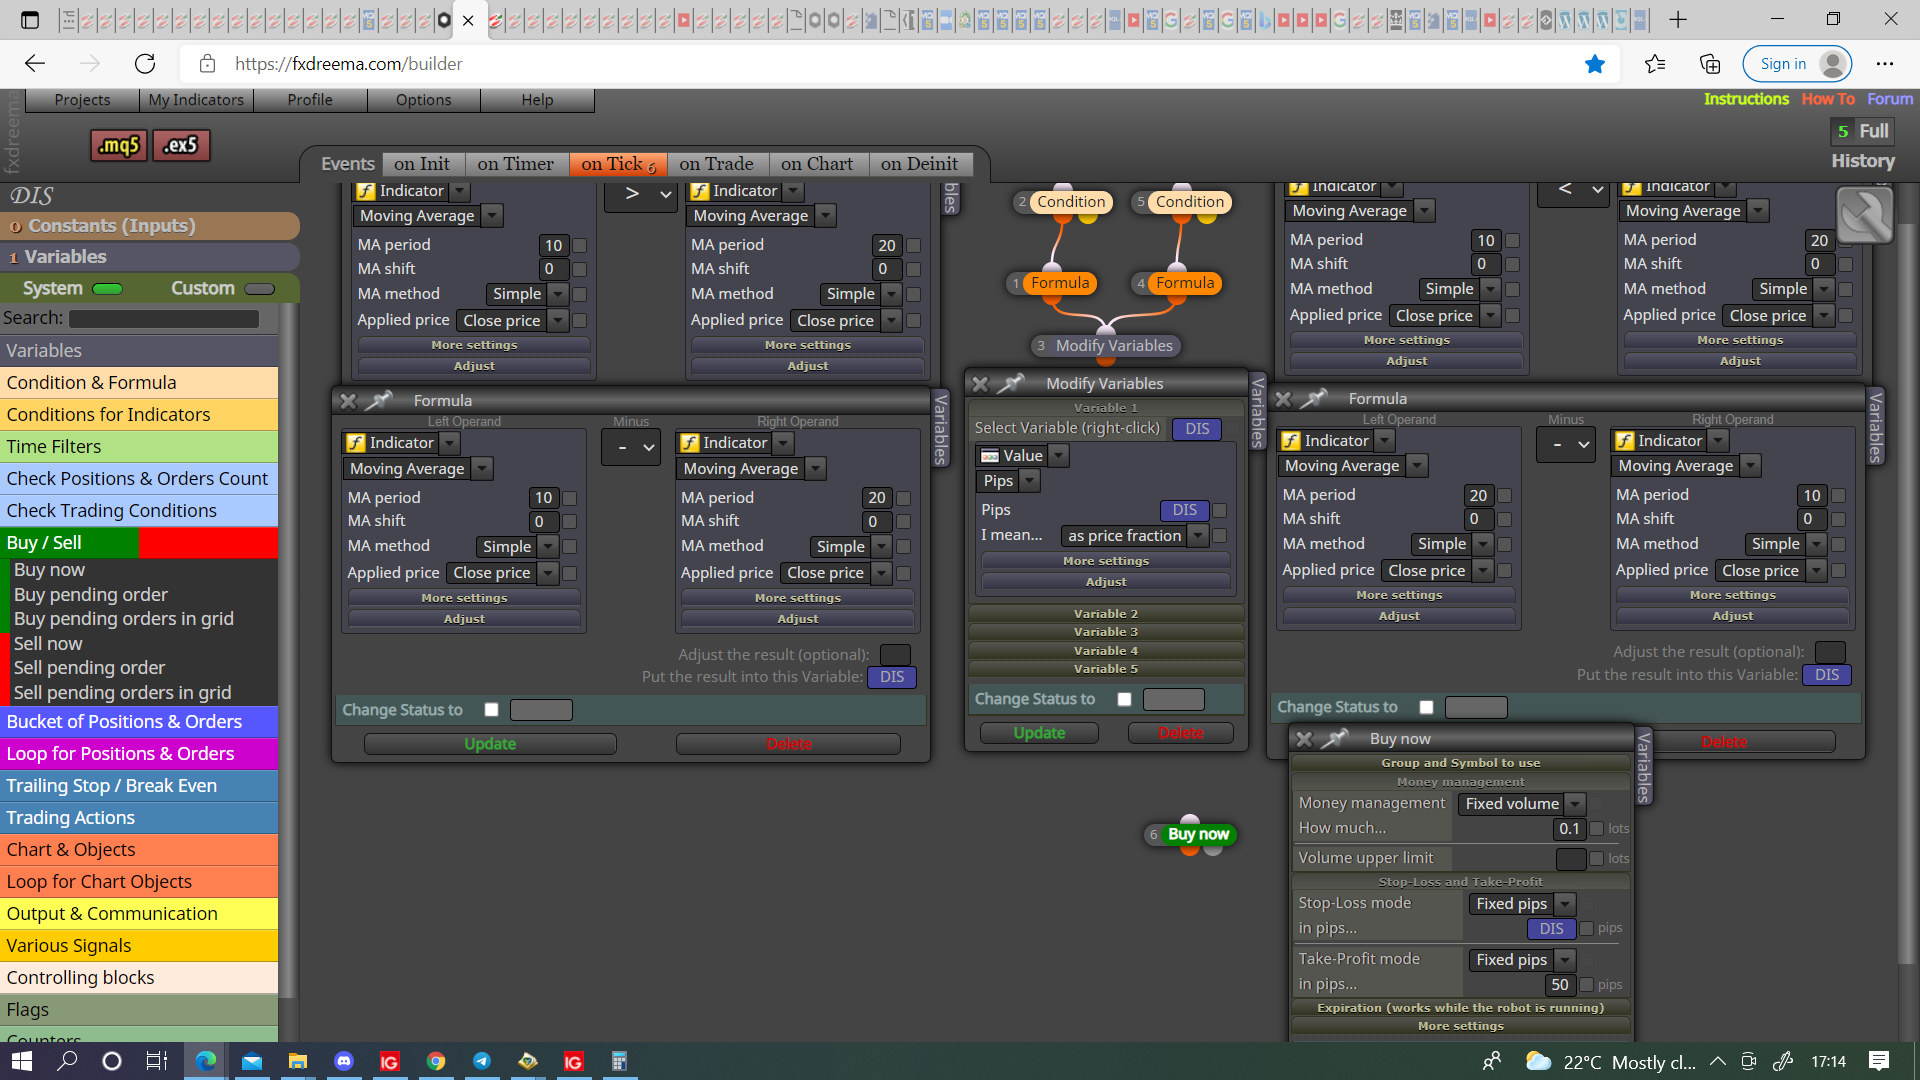Viewport: 1920px width, 1080px height.
Task: Pin the Modify Variables panel
Action: click(1012, 383)
